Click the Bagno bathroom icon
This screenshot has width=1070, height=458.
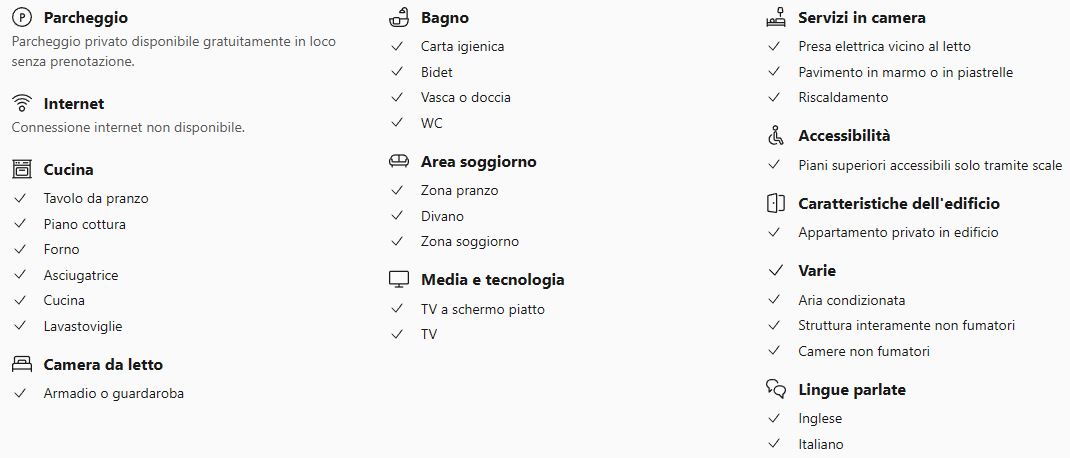pyautogui.click(x=399, y=18)
